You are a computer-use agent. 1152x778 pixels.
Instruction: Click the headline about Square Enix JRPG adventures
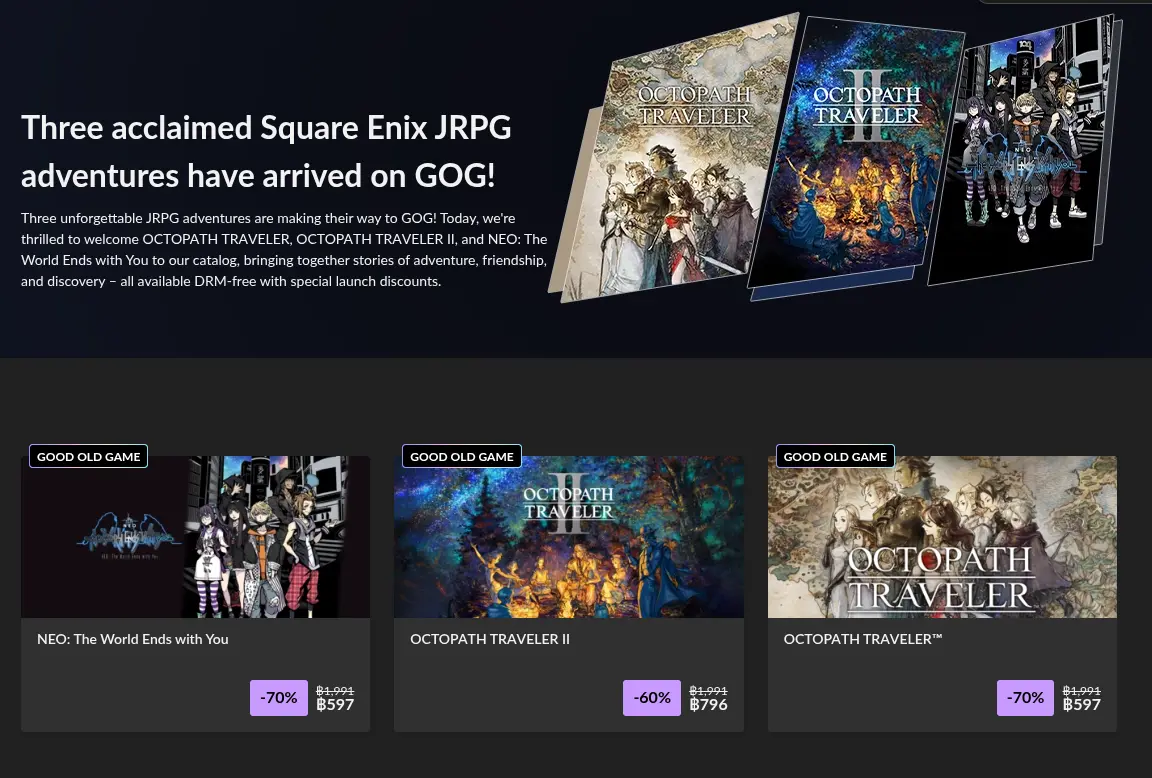click(x=266, y=151)
